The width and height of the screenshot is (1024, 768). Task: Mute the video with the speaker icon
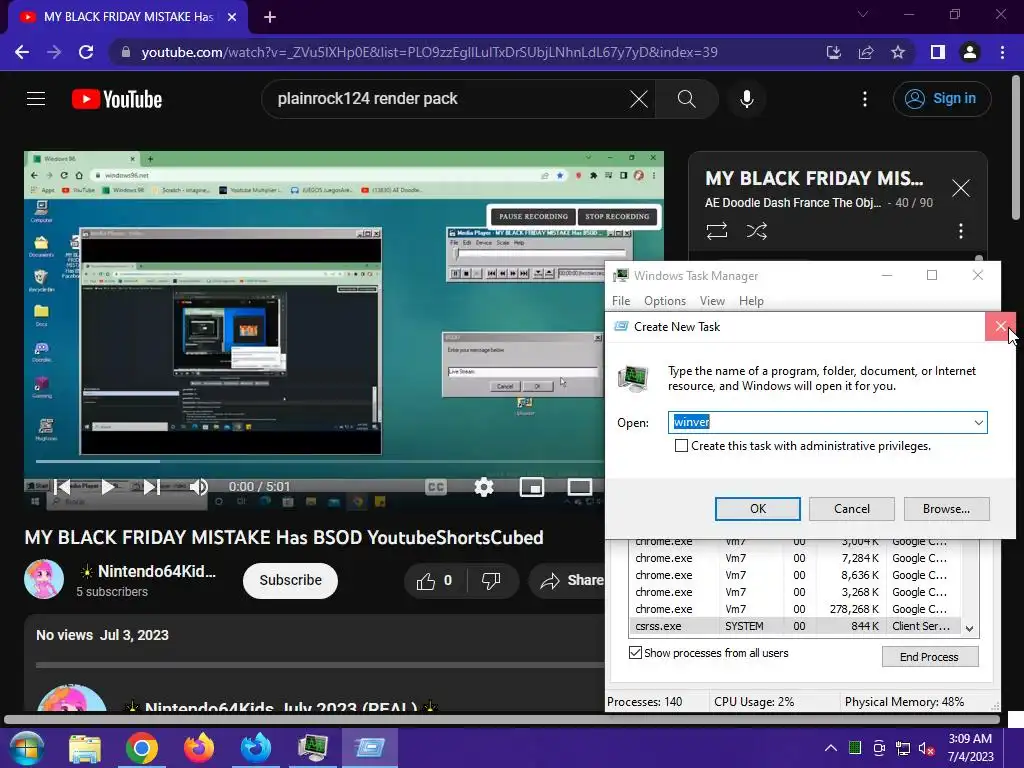[199, 487]
